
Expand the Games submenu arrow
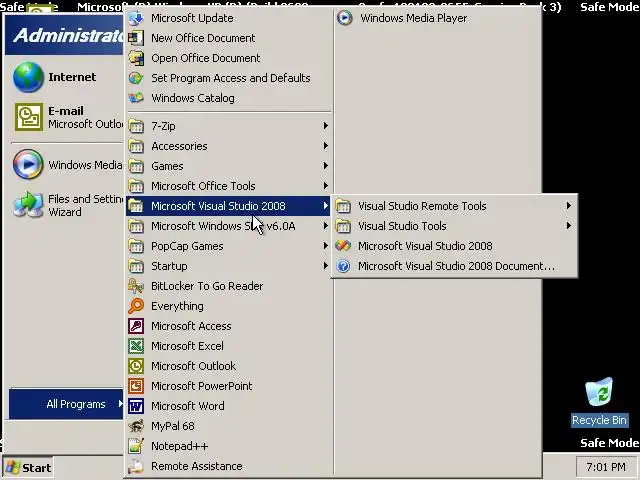coord(325,166)
